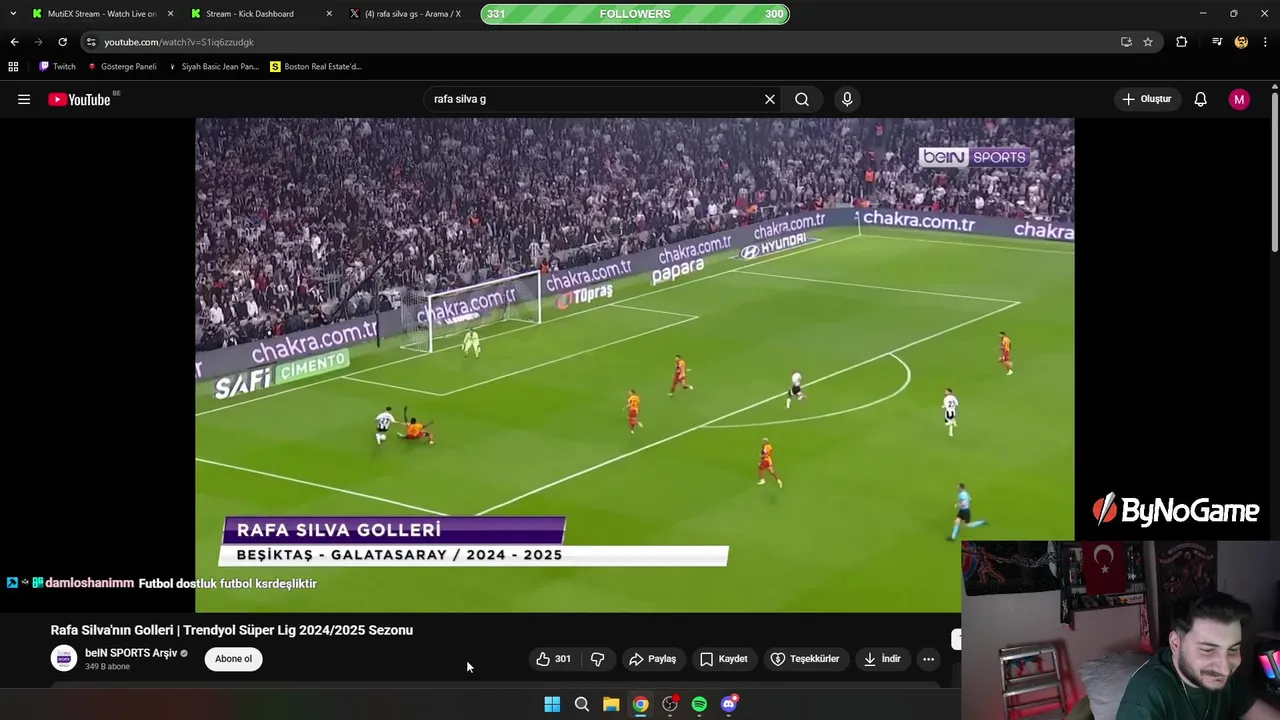Clear the search text with the X
1280x720 pixels.
tap(770, 99)
